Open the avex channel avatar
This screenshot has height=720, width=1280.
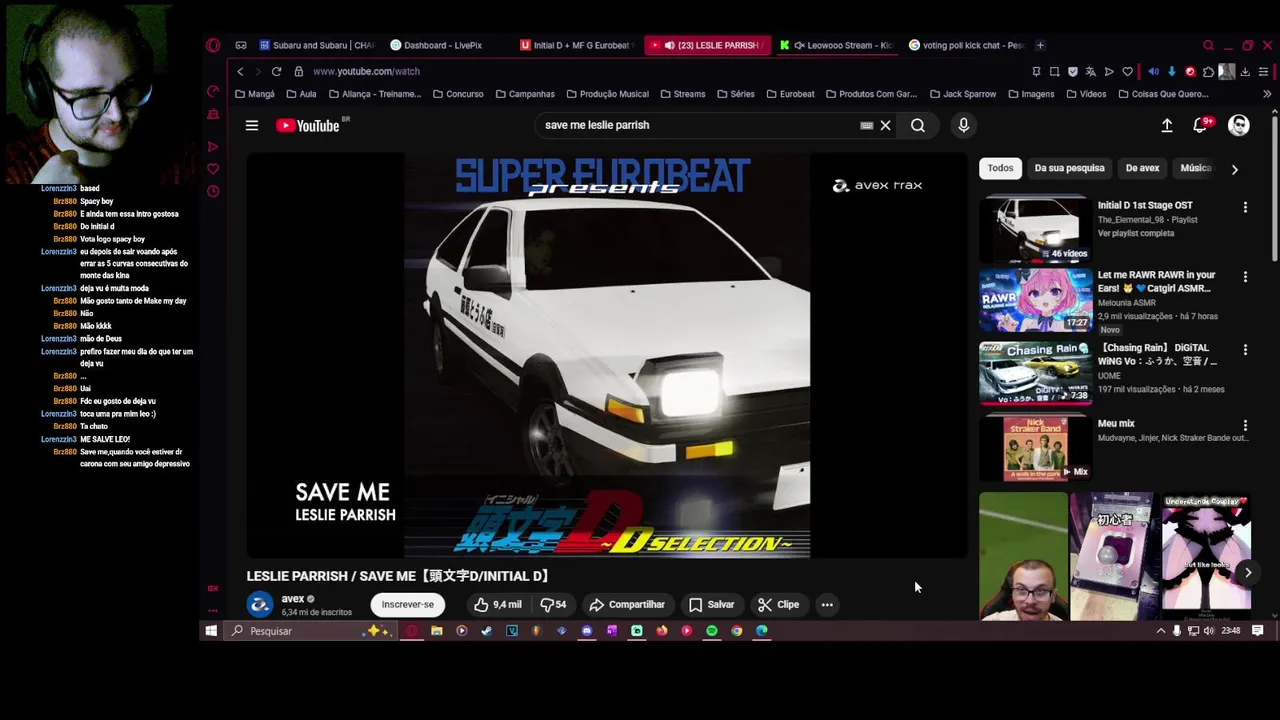(x=260, y=604)
